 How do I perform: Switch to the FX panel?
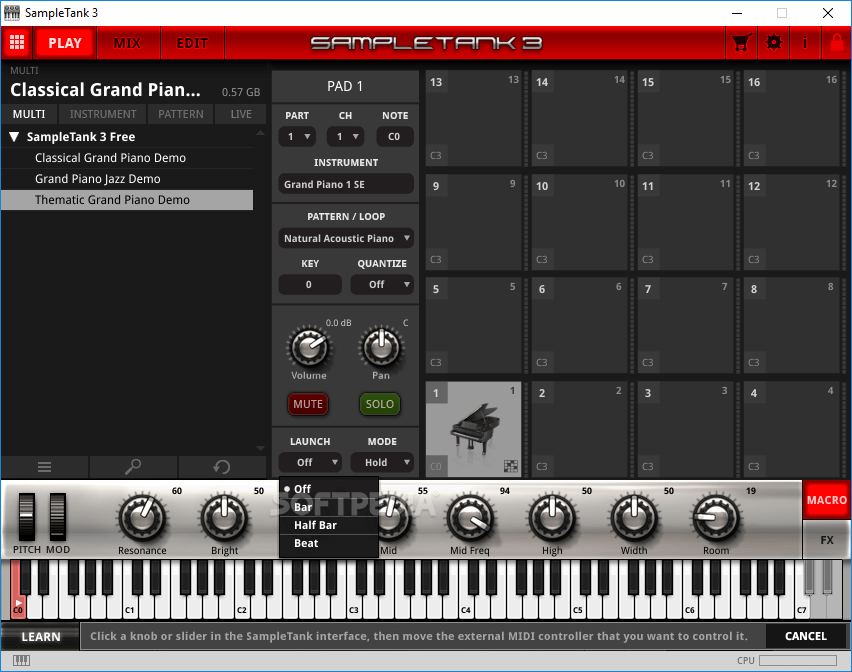coord(826,541)
